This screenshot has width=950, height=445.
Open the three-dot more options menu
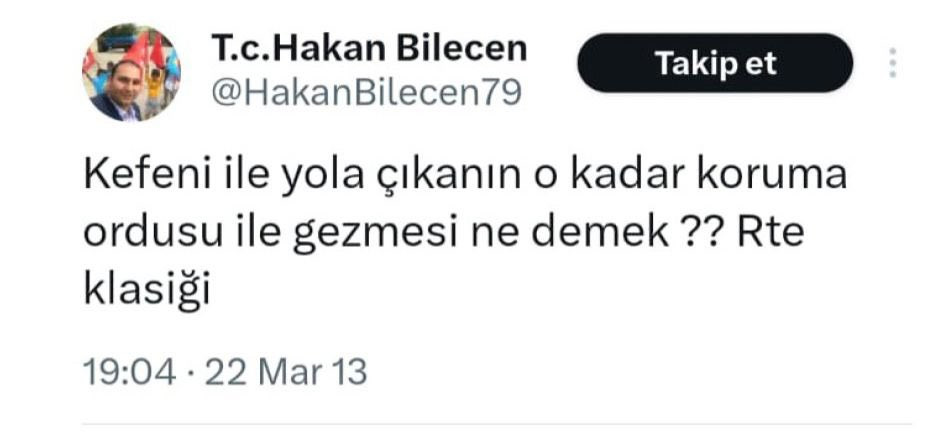892,63
